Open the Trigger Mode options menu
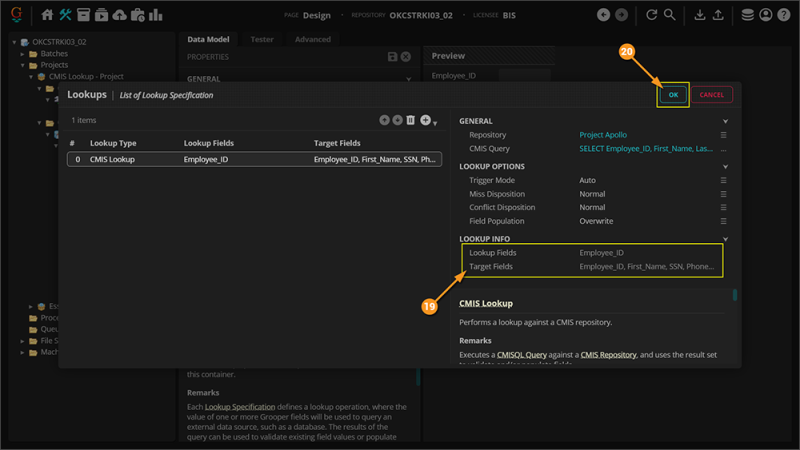 pyautogui.click(x=723, y=180)
